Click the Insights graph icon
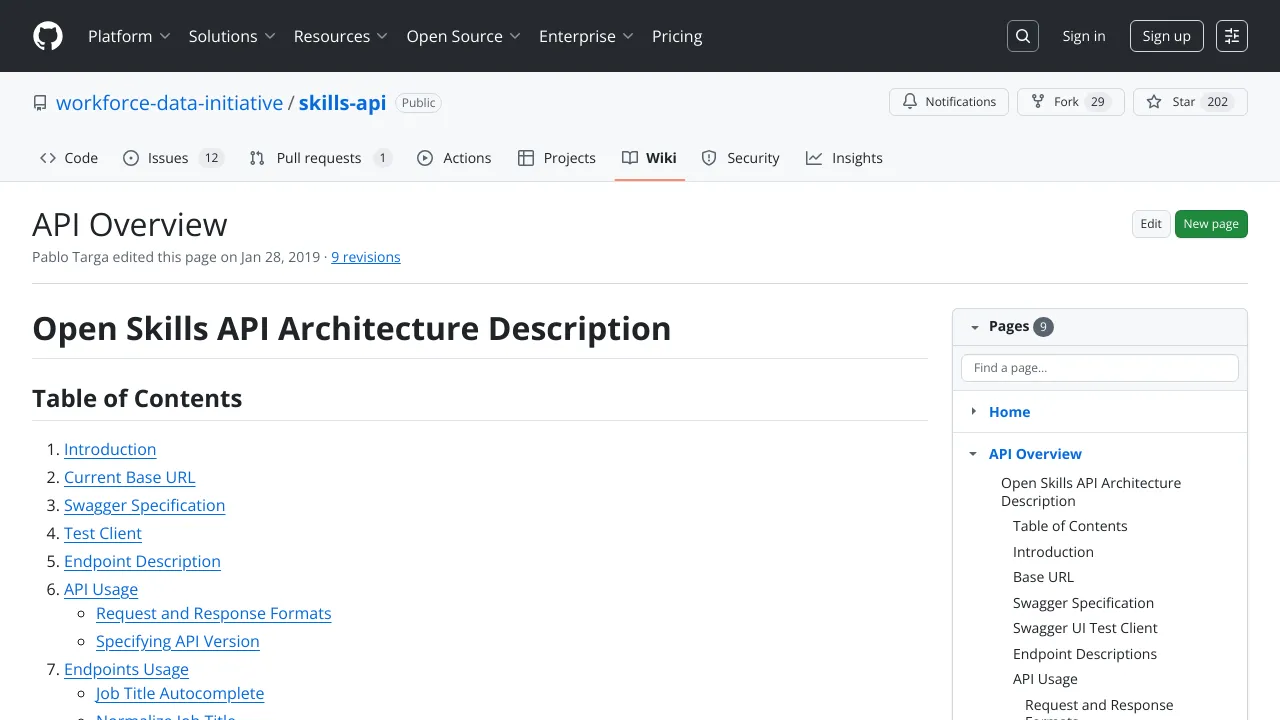This screenshot has width=1280, height=720. 814,158
